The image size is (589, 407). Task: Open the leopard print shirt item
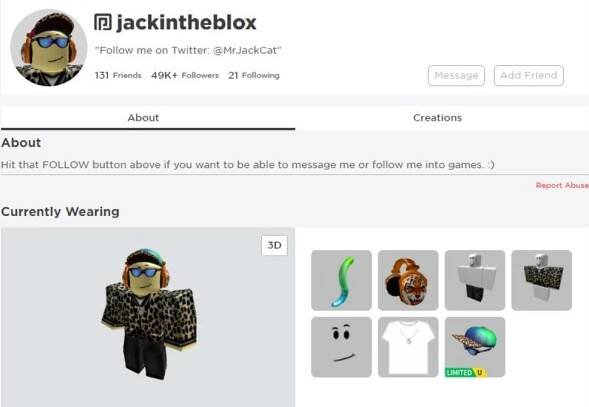[x=541, y=280]
